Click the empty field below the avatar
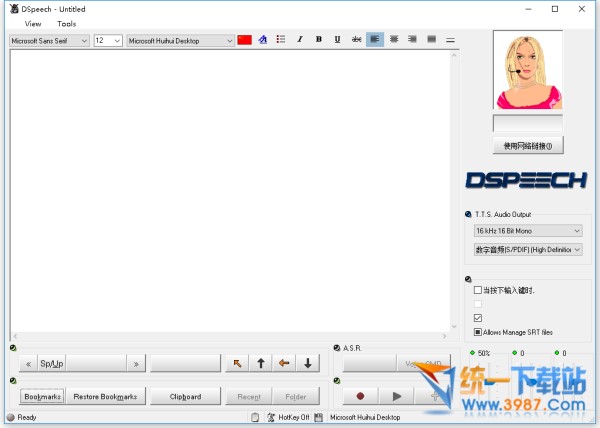 point(528,124)
